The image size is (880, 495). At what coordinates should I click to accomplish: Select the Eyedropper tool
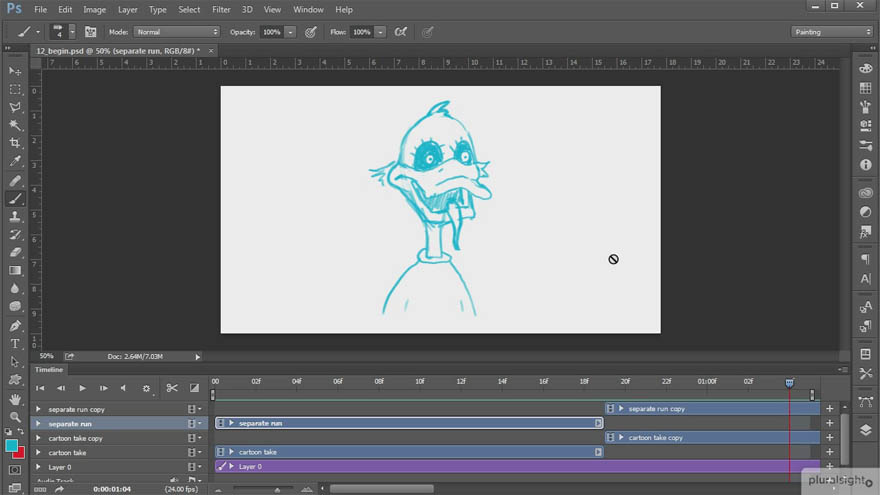click(x=15, y=161)
